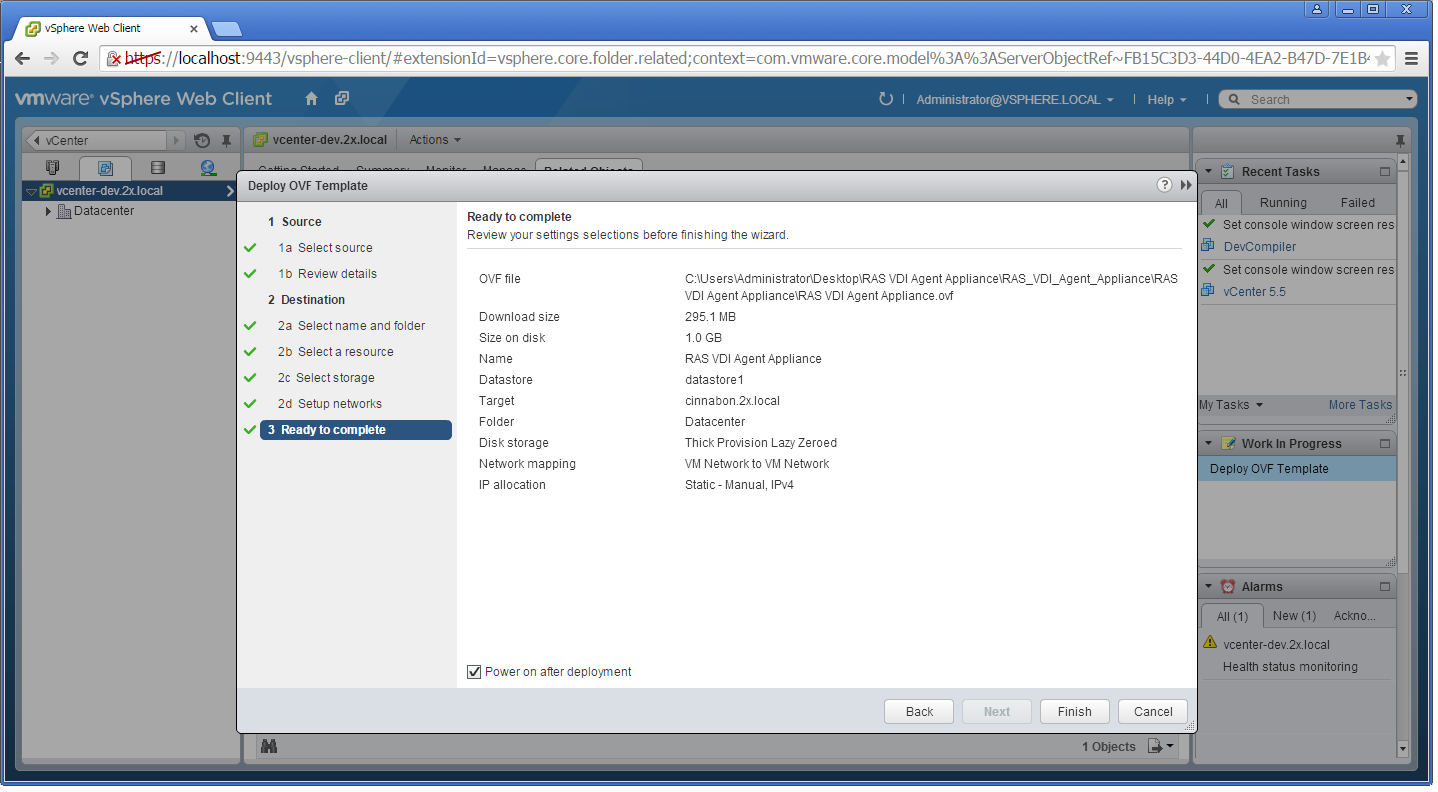Go to wizard step 1a Select source
Screen dimensions: 1438x792
coord(325,248)
